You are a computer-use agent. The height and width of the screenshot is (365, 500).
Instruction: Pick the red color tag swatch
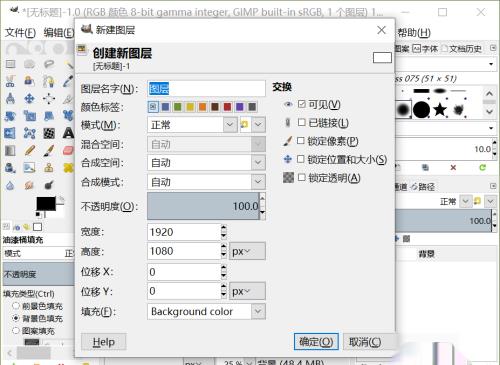pyautogui.click(x=227, y=107)
